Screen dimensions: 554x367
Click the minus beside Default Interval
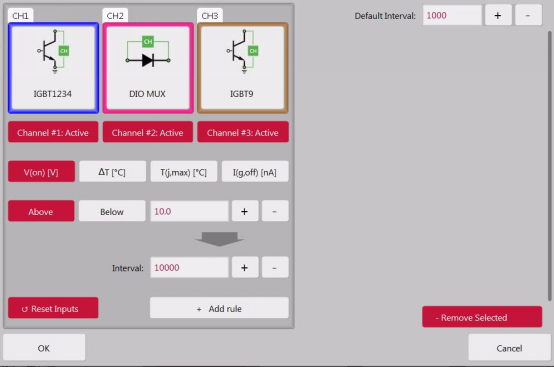pyautogui.click(x=528, y=15)
